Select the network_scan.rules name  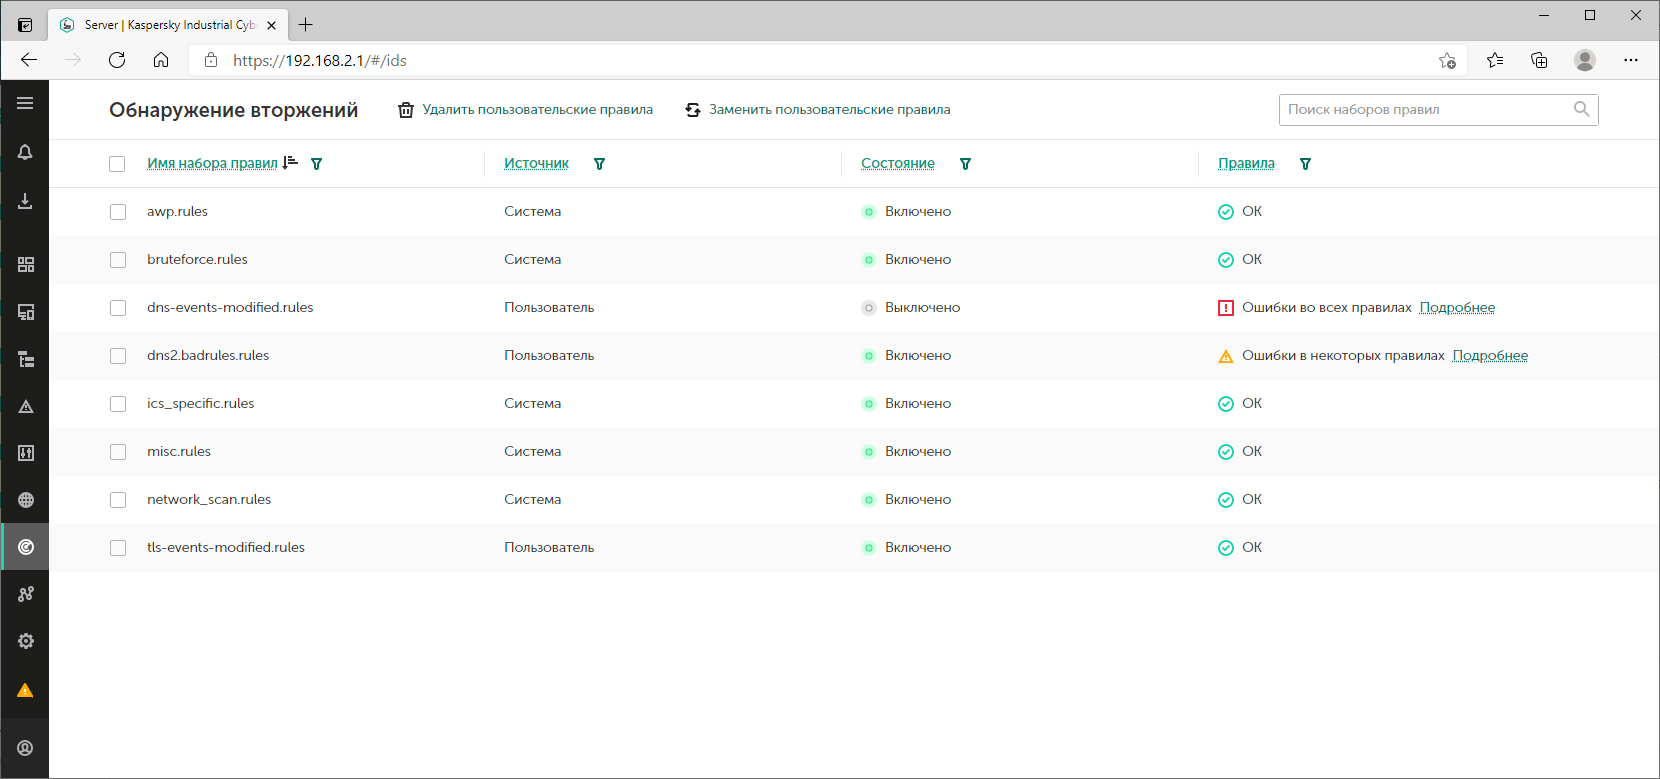click(x=209, y=500)
